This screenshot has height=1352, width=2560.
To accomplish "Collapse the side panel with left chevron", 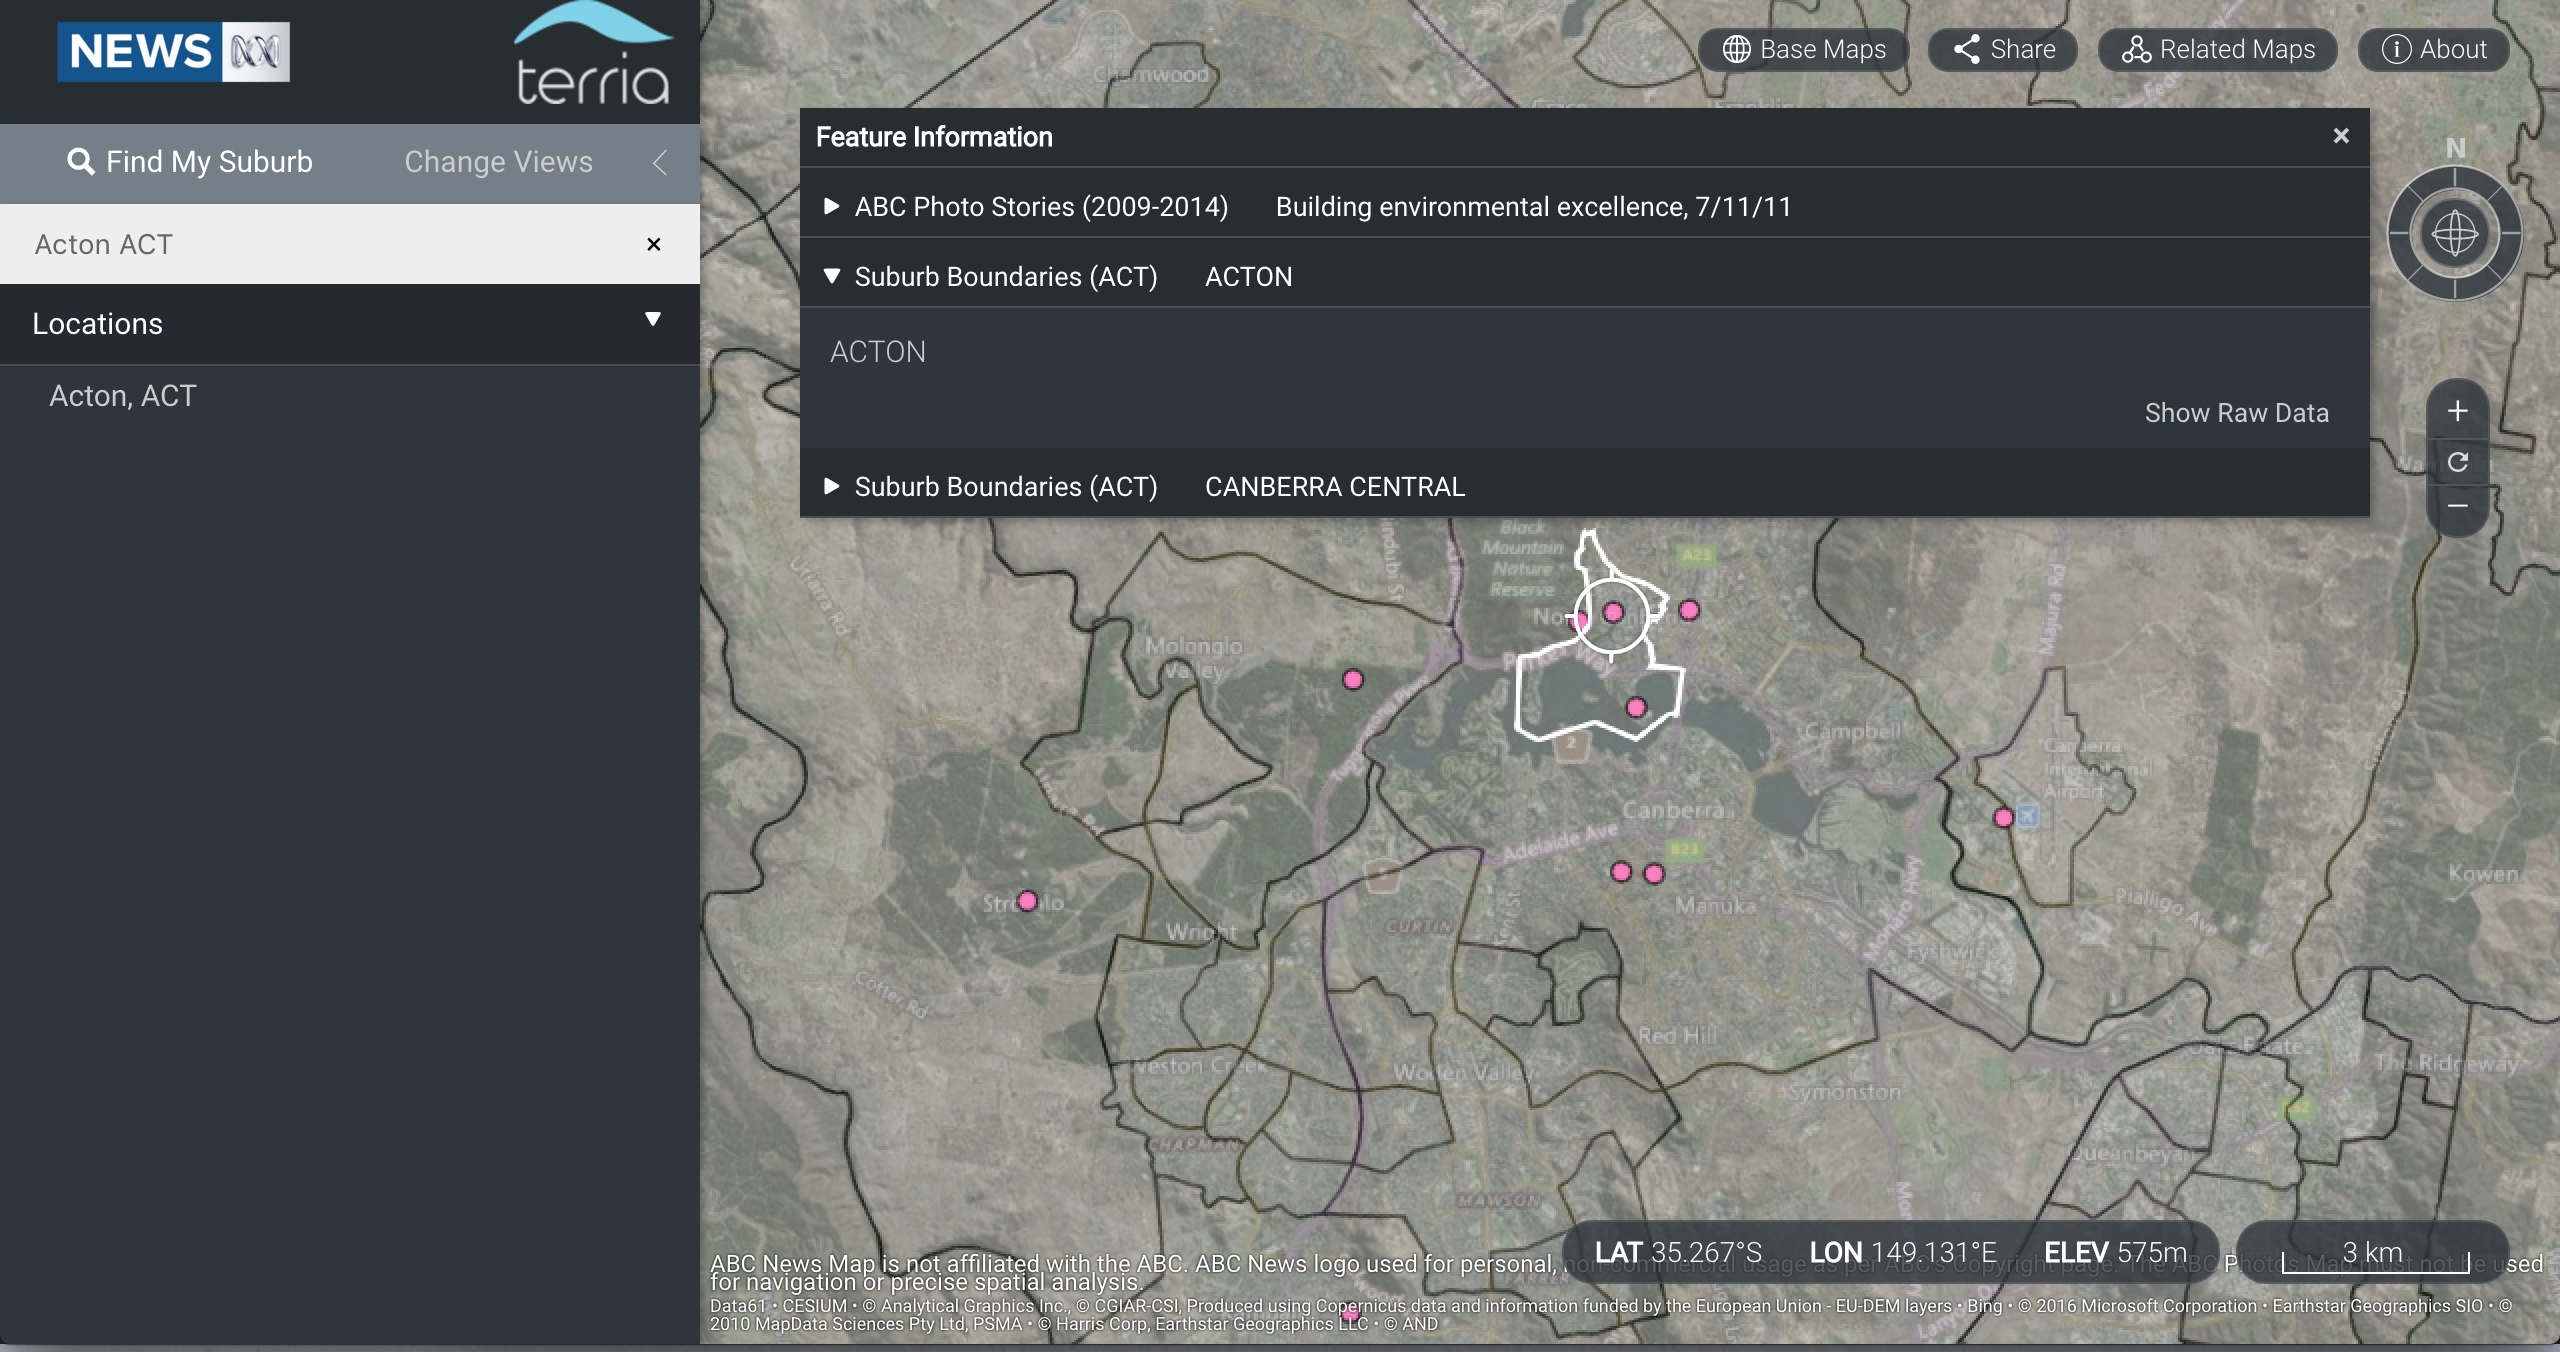I will (659, 162).
